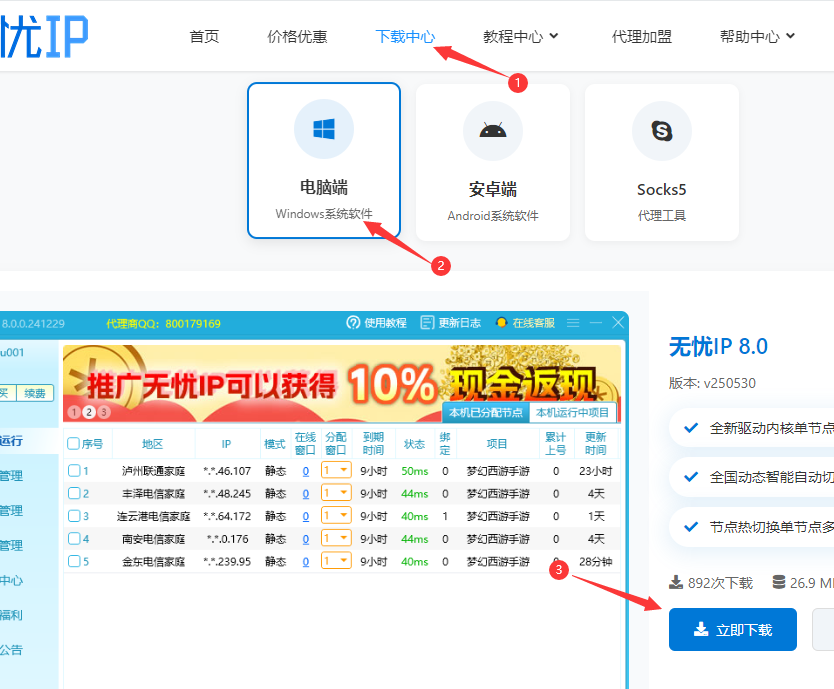Open online-window link 0 in 丰泽电信家庭 row
Screen dimensions: 834x689
click(x=306, y=494)
